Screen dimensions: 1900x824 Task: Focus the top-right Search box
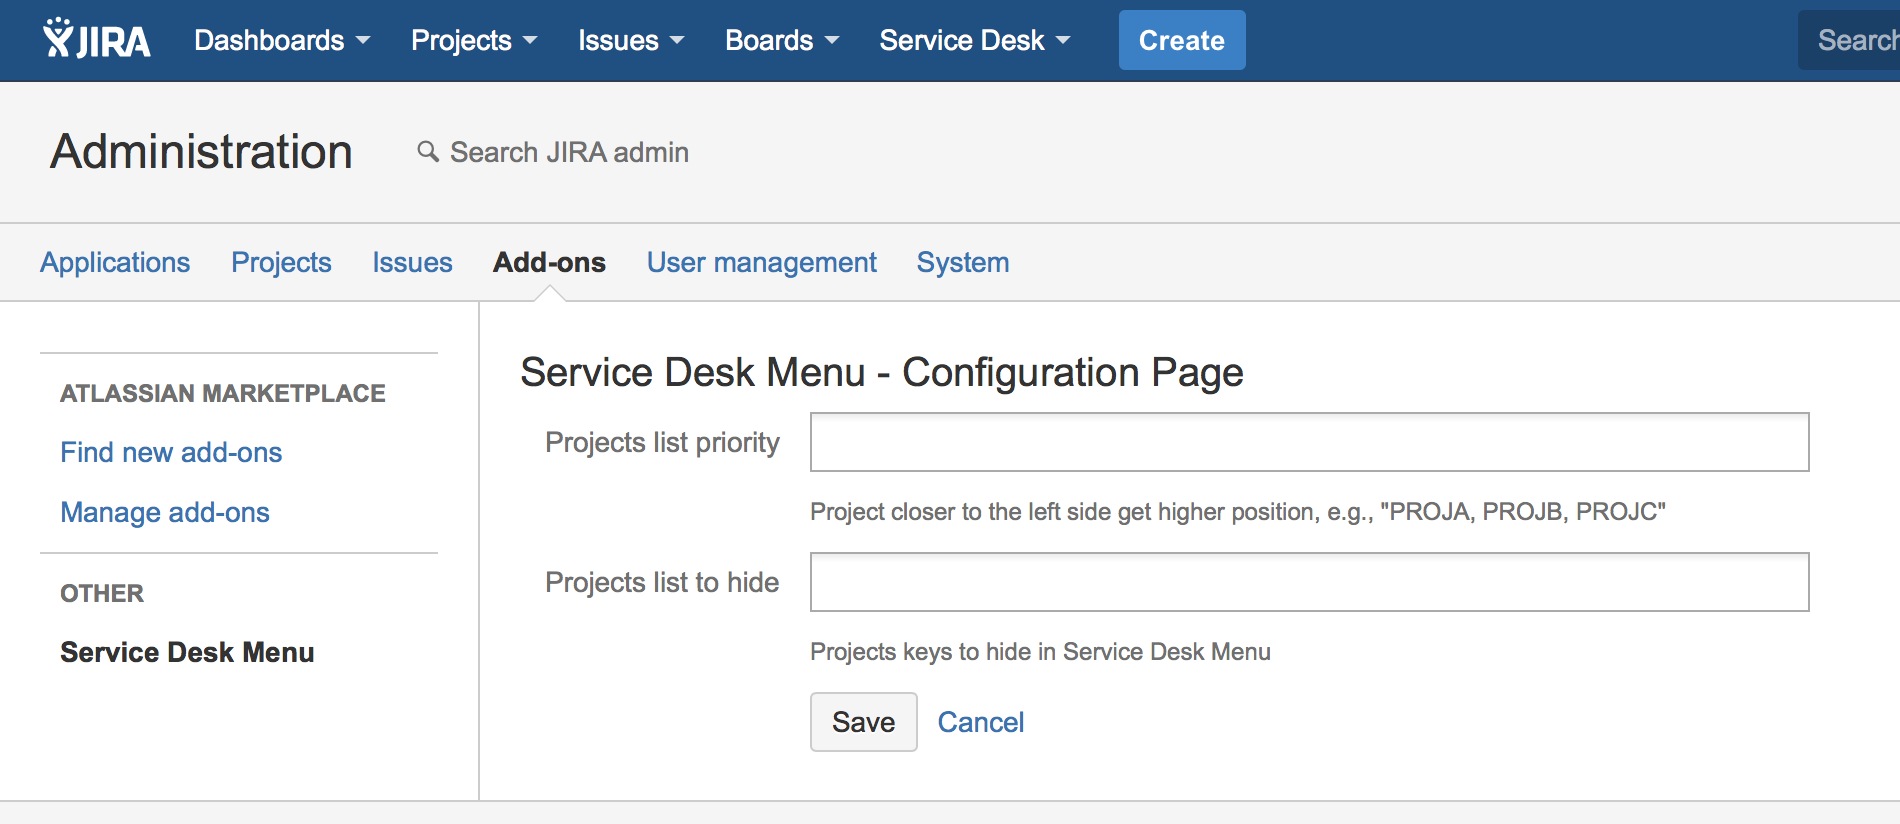[x=1849, y=40]
